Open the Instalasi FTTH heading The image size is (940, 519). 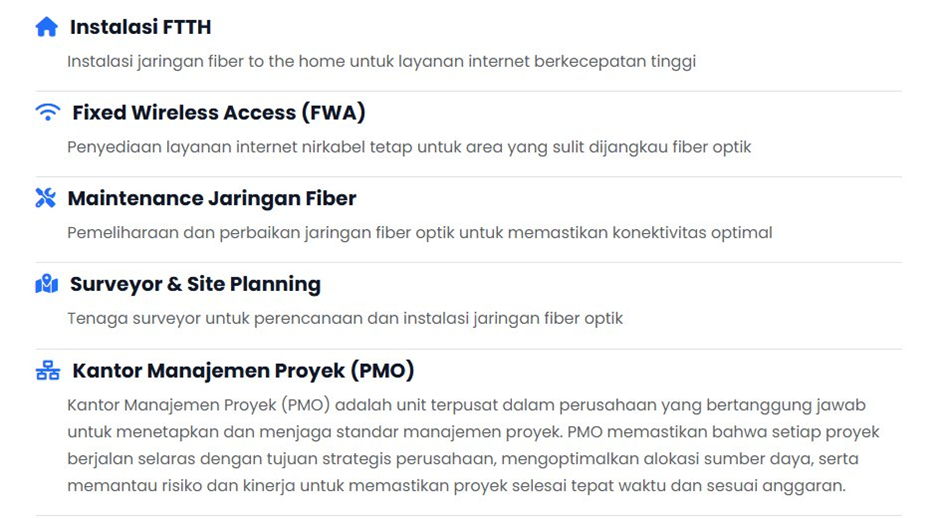point(140,27)
